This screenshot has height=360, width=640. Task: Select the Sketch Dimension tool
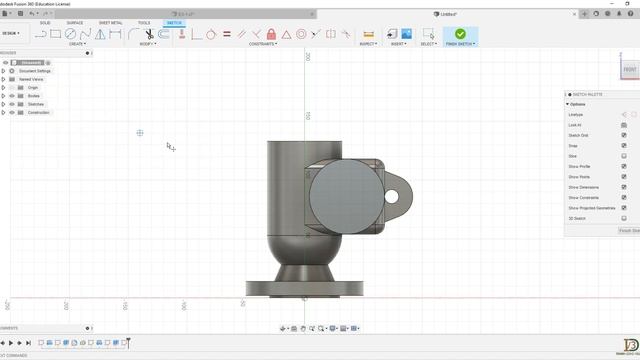point(116,34)
